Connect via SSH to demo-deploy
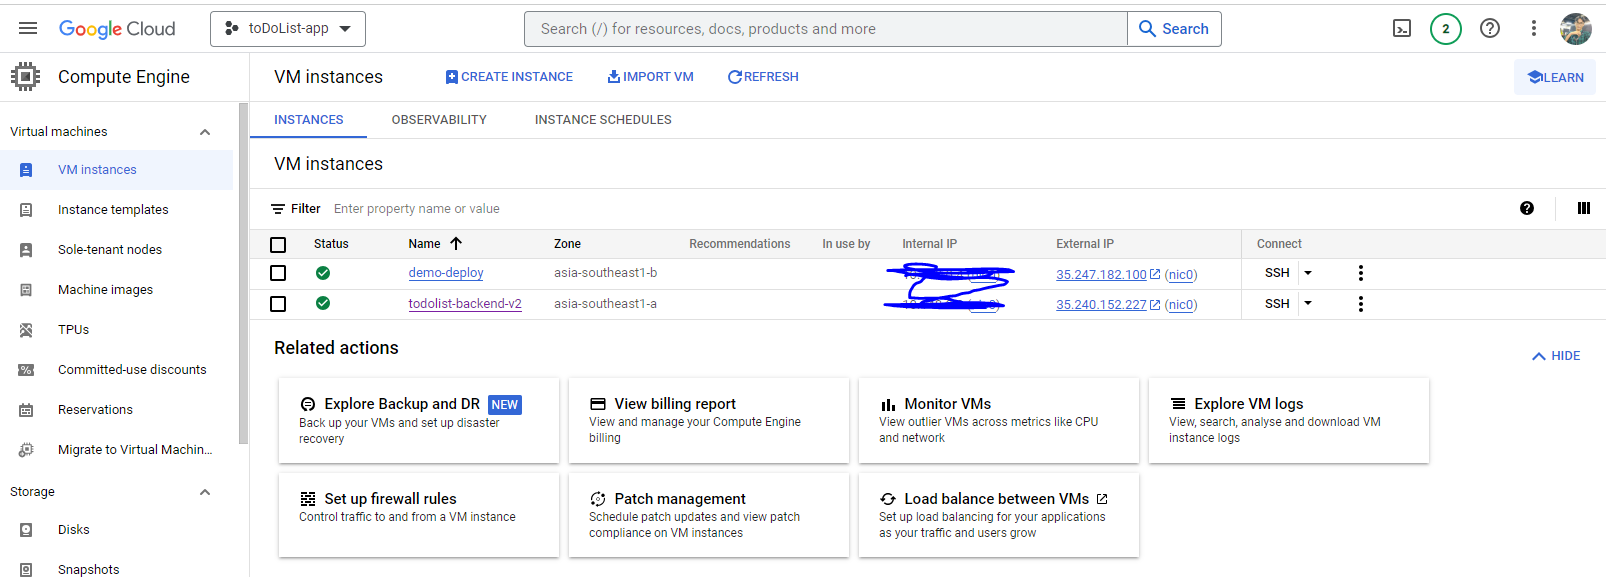 click(x=1277, y=273)
